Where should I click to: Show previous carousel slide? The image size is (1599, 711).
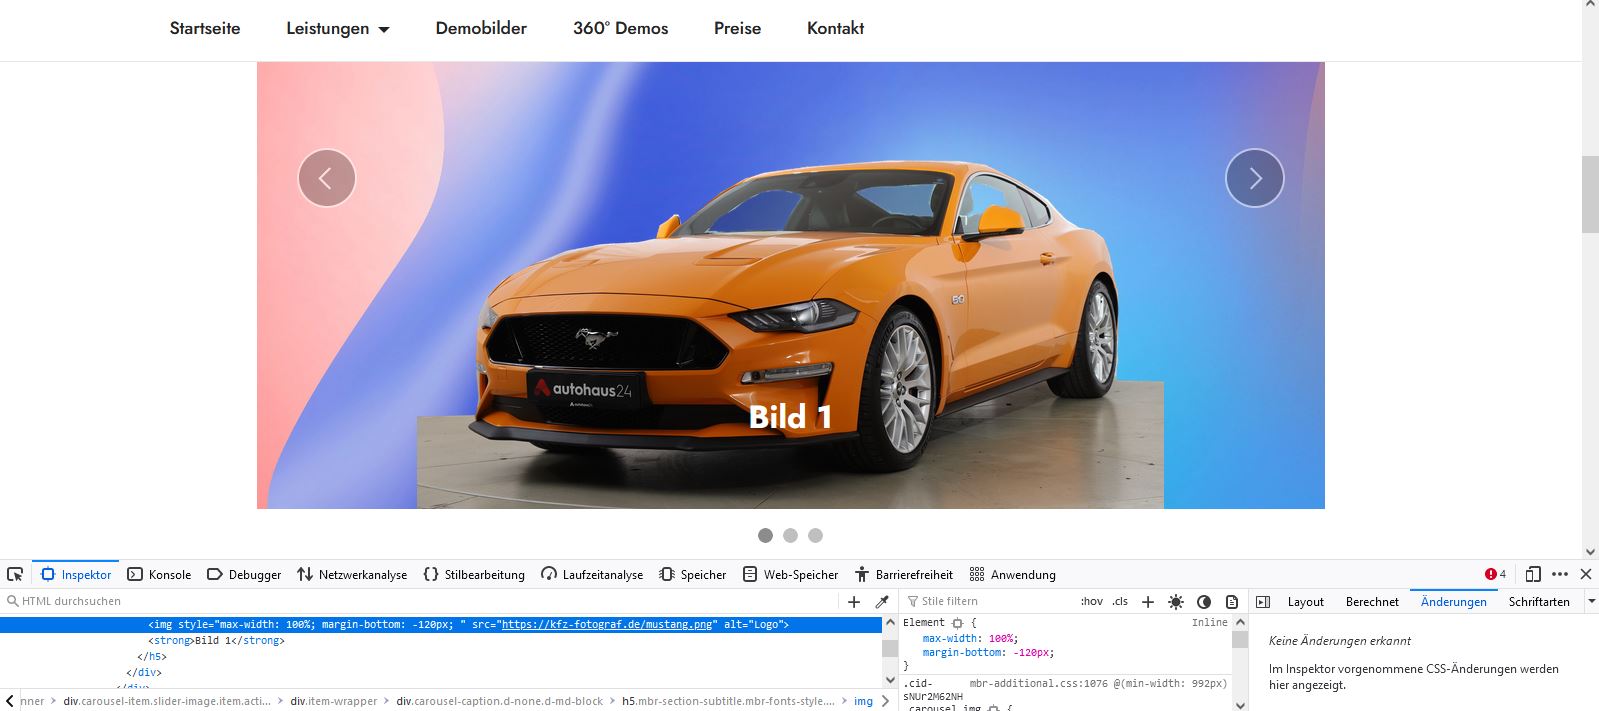pos(326,178)
